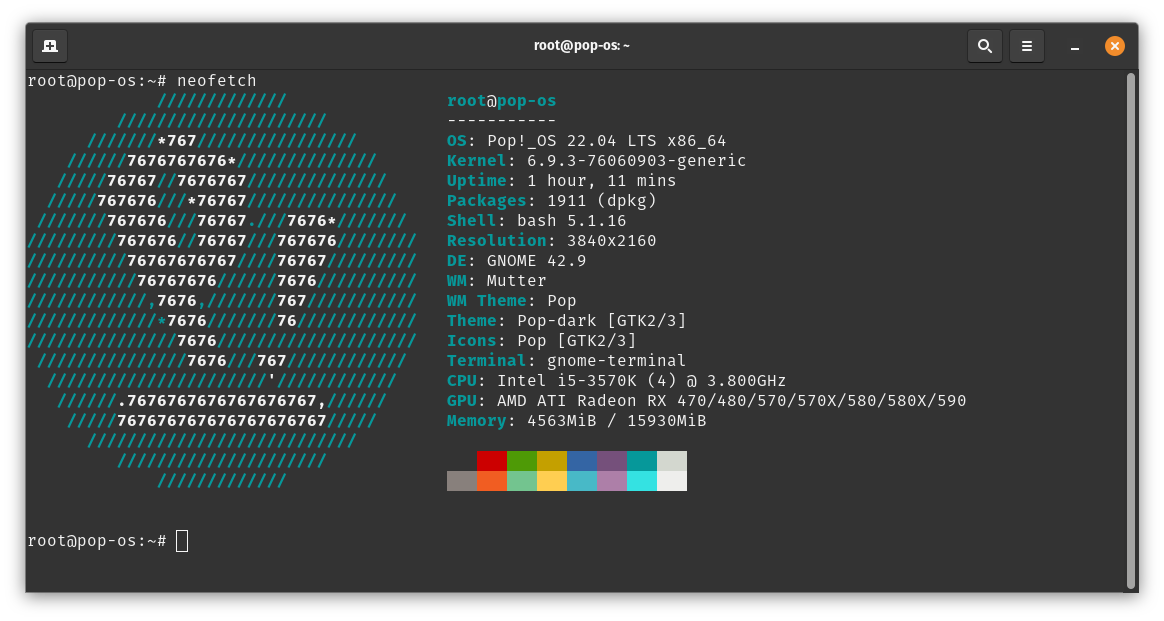Open the hamburger menu

[1027, 46]
